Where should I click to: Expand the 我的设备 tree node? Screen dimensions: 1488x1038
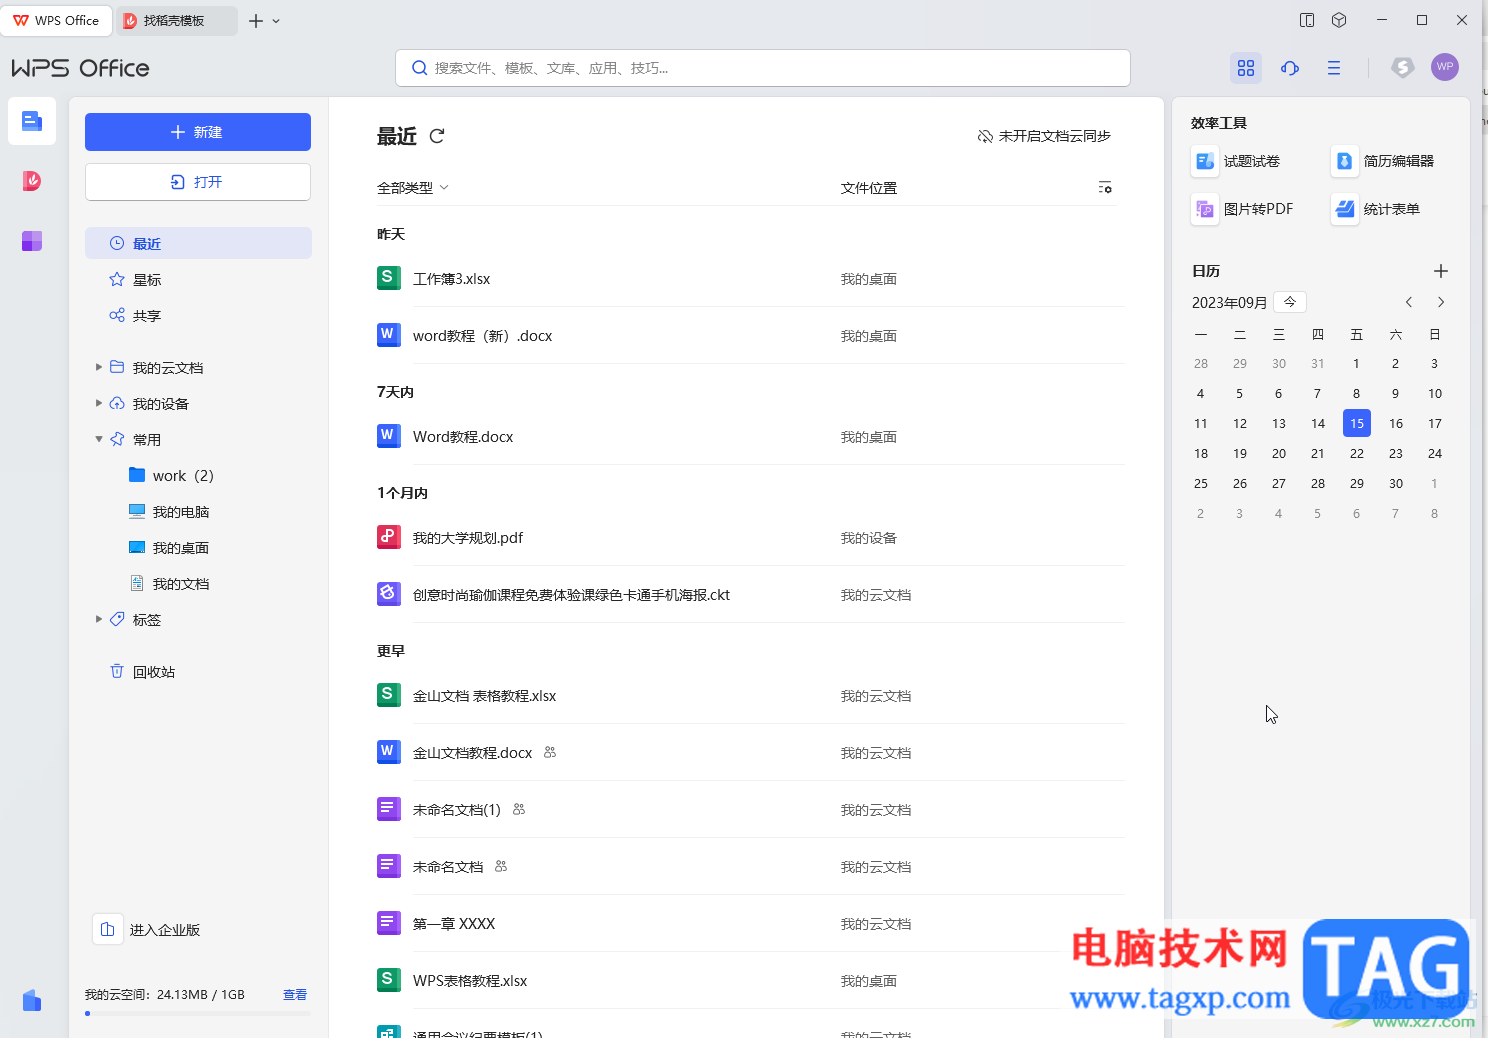pyautogui.click(x=99, y=403)
